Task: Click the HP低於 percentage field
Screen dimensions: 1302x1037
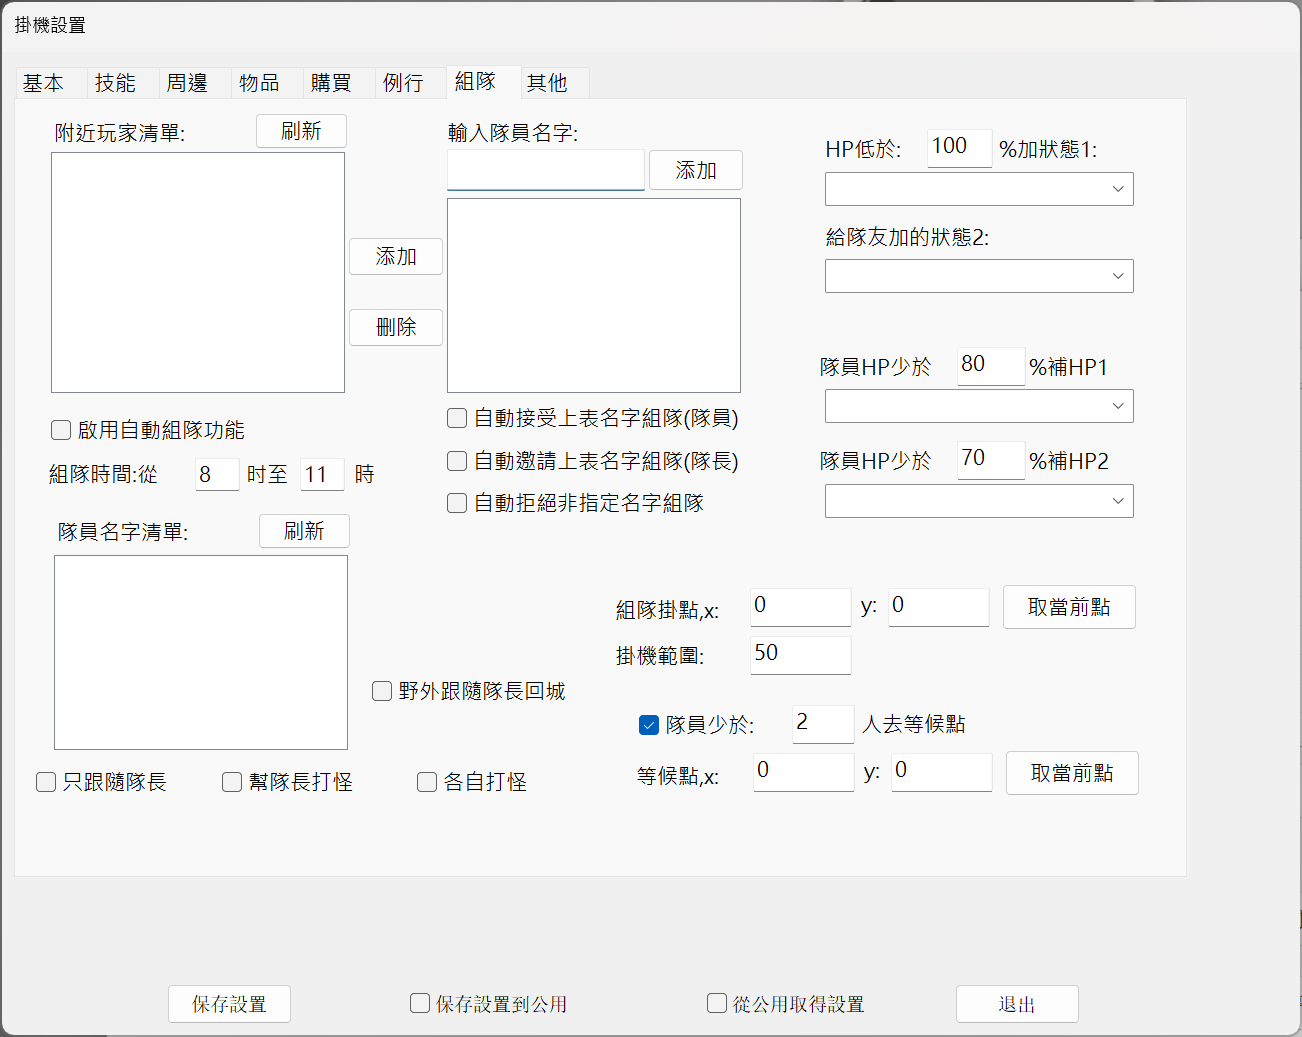Action: click(960, 148)
